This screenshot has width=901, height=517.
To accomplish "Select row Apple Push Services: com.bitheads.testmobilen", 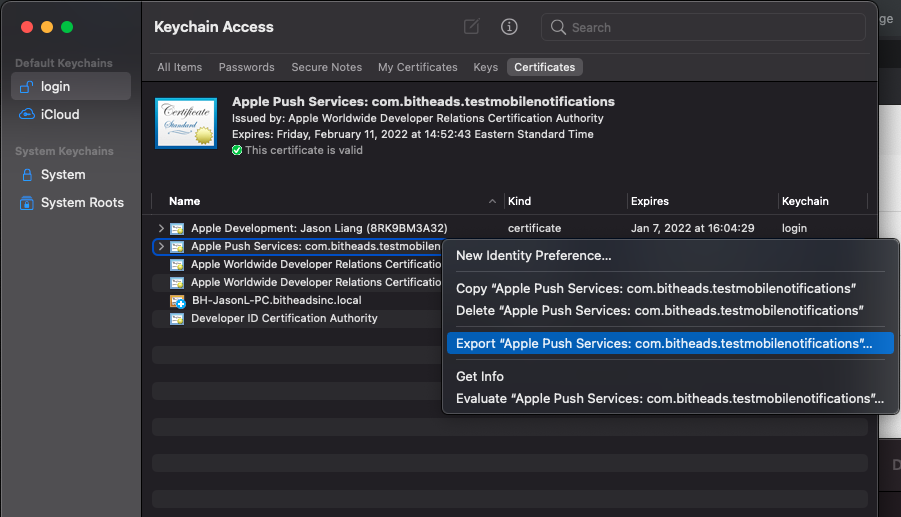I will [x=297, y=246].
